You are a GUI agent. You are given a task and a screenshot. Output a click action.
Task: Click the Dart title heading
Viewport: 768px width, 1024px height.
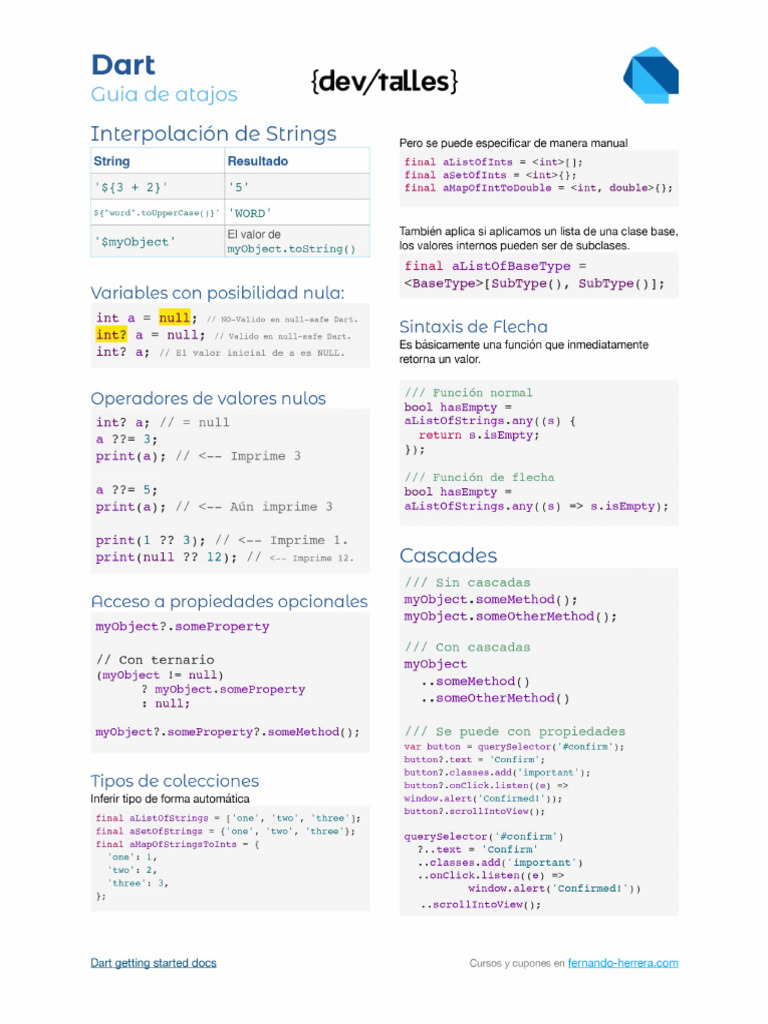click(123, 65)
